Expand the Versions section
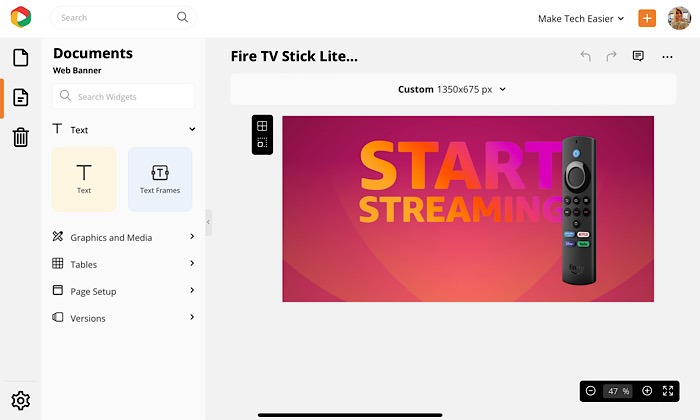This screenshot has width=700, height=420. tap(124, 318)
